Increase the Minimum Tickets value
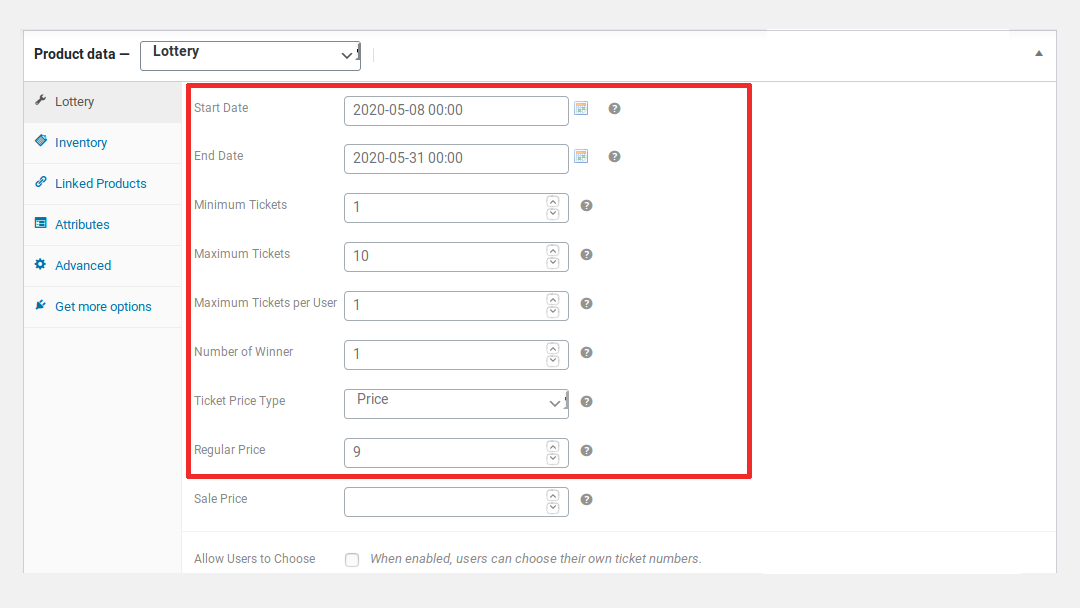The image size is (1080, 608). click(x=552, y=202)
